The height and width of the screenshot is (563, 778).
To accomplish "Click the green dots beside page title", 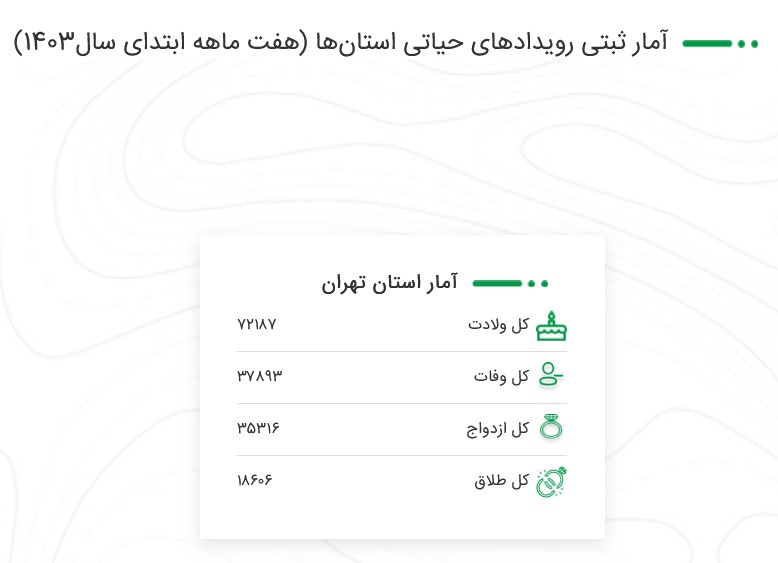I will point(748,44).
